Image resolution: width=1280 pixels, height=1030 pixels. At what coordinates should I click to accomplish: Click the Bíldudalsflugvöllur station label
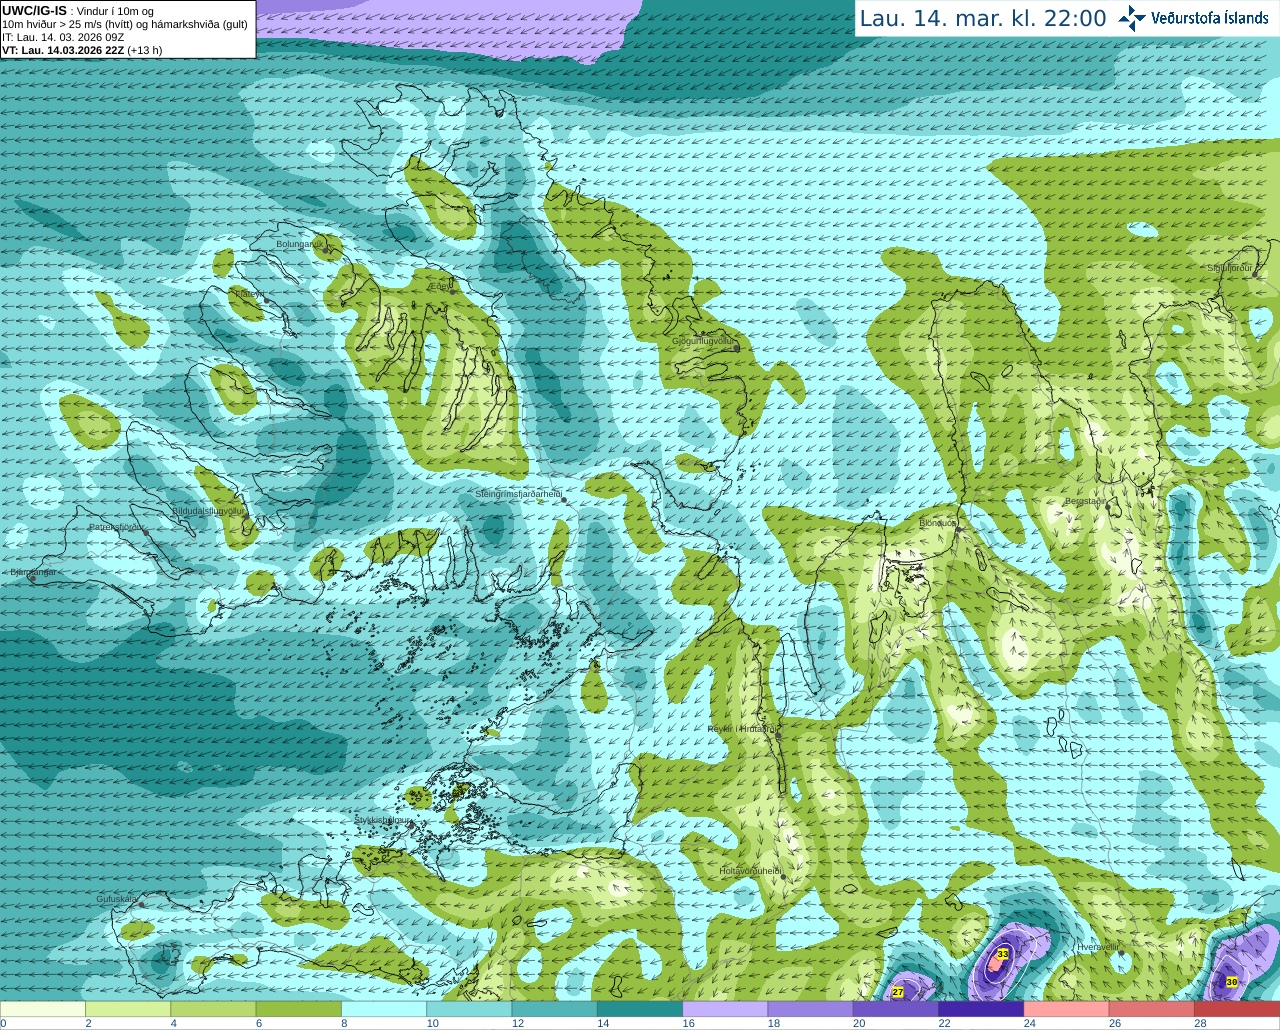coord(208,510)
